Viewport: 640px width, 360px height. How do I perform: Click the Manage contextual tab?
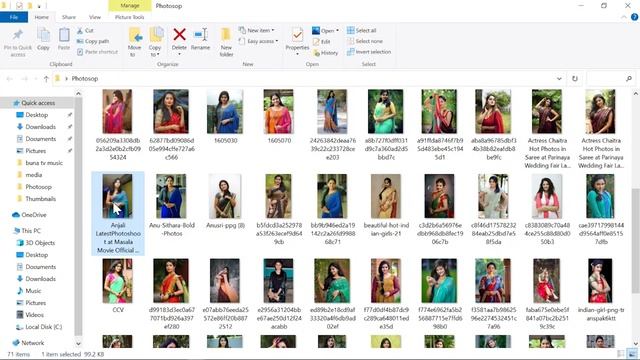(130, 6)
